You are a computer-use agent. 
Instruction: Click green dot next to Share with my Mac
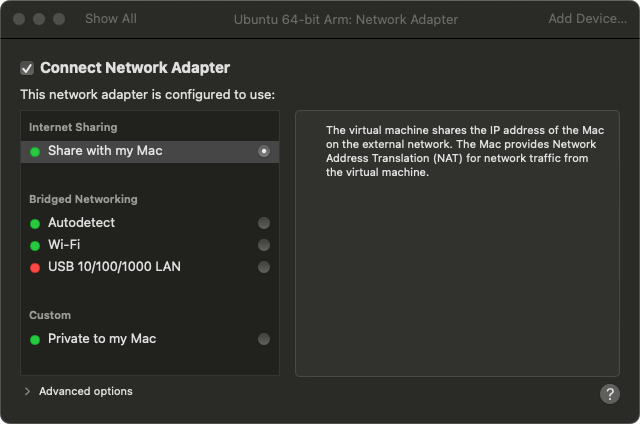35,152
